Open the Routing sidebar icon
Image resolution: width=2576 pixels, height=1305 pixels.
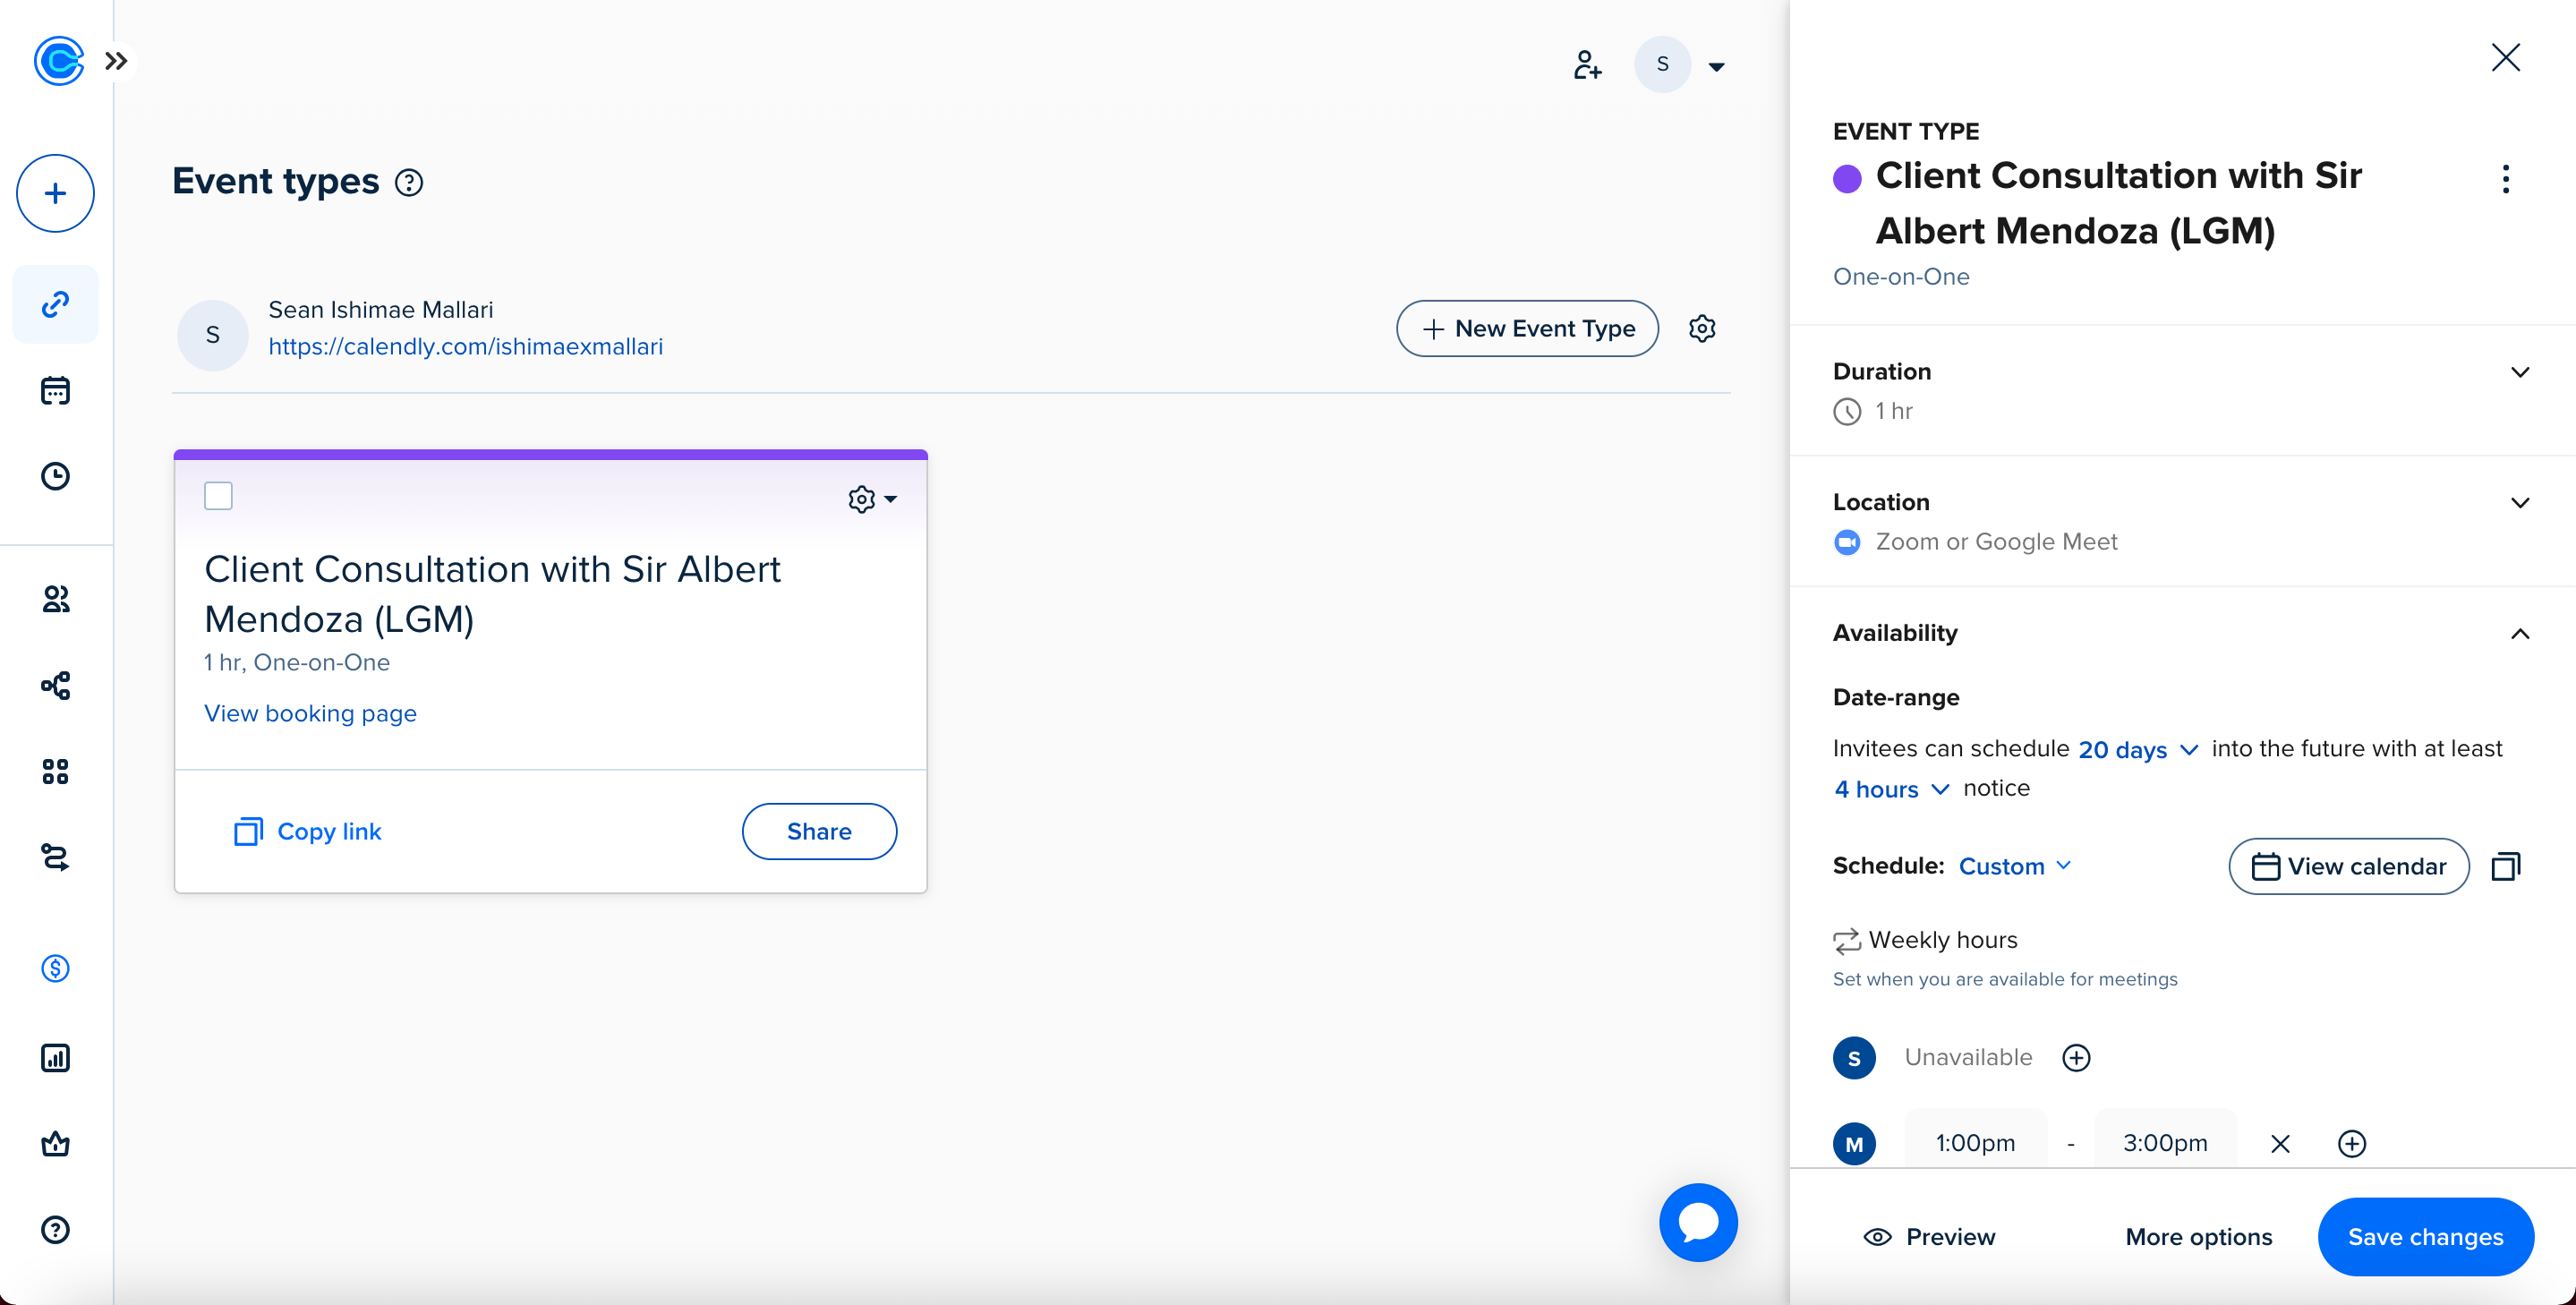[55, 857]
